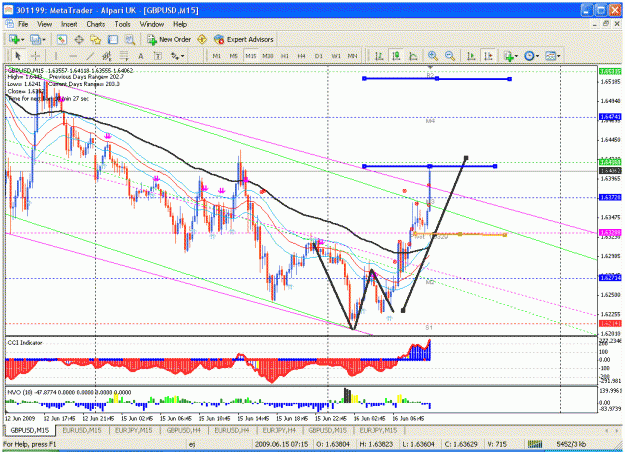This screenshot has width=625, height=452.
Task: Select the Trendline drawing tool
Action: 90,56
